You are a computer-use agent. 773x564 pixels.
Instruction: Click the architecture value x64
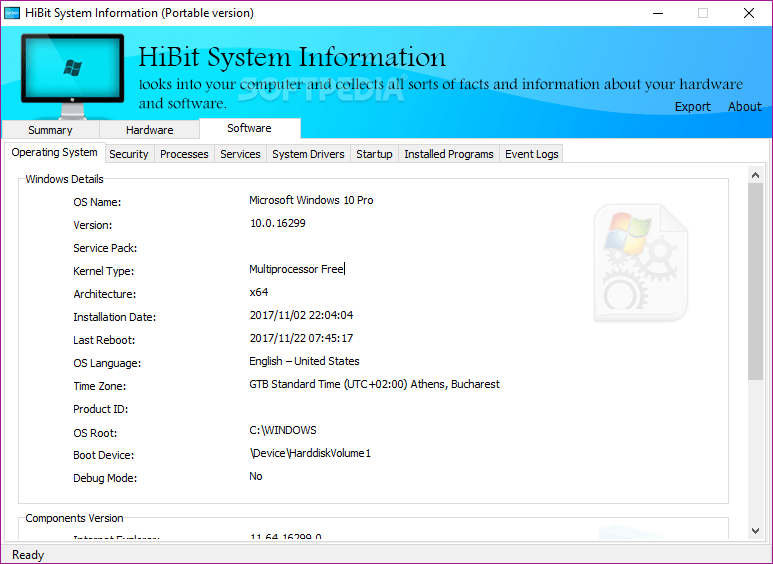259,292
